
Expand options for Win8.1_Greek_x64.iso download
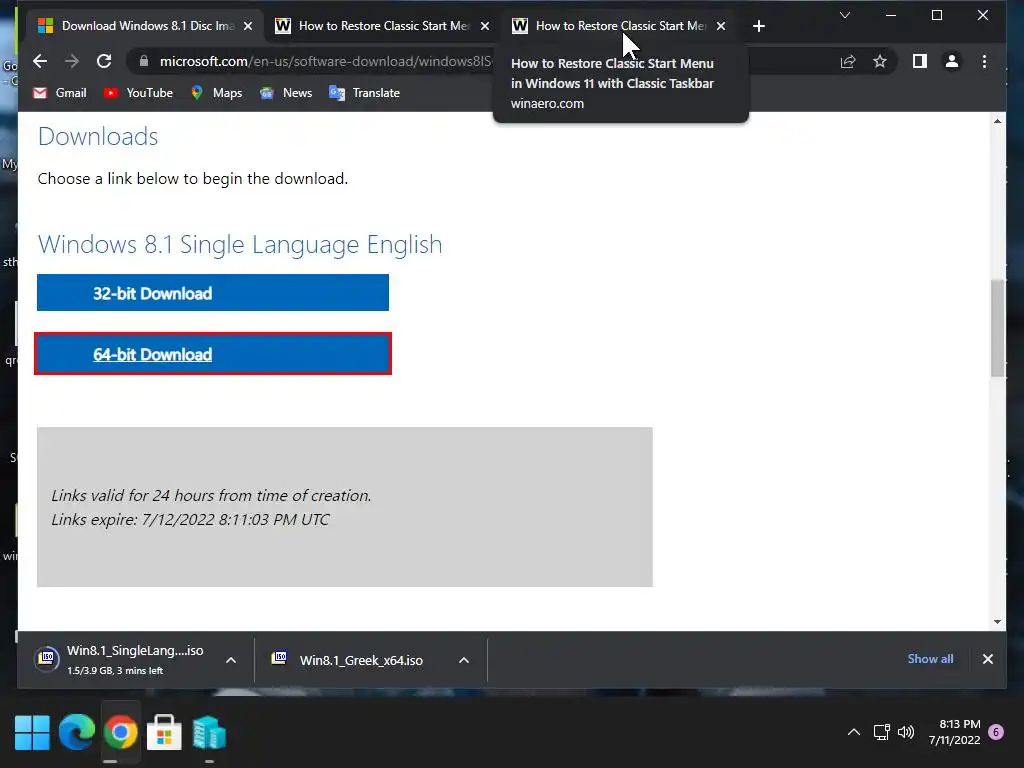click(x=464, y=660)
